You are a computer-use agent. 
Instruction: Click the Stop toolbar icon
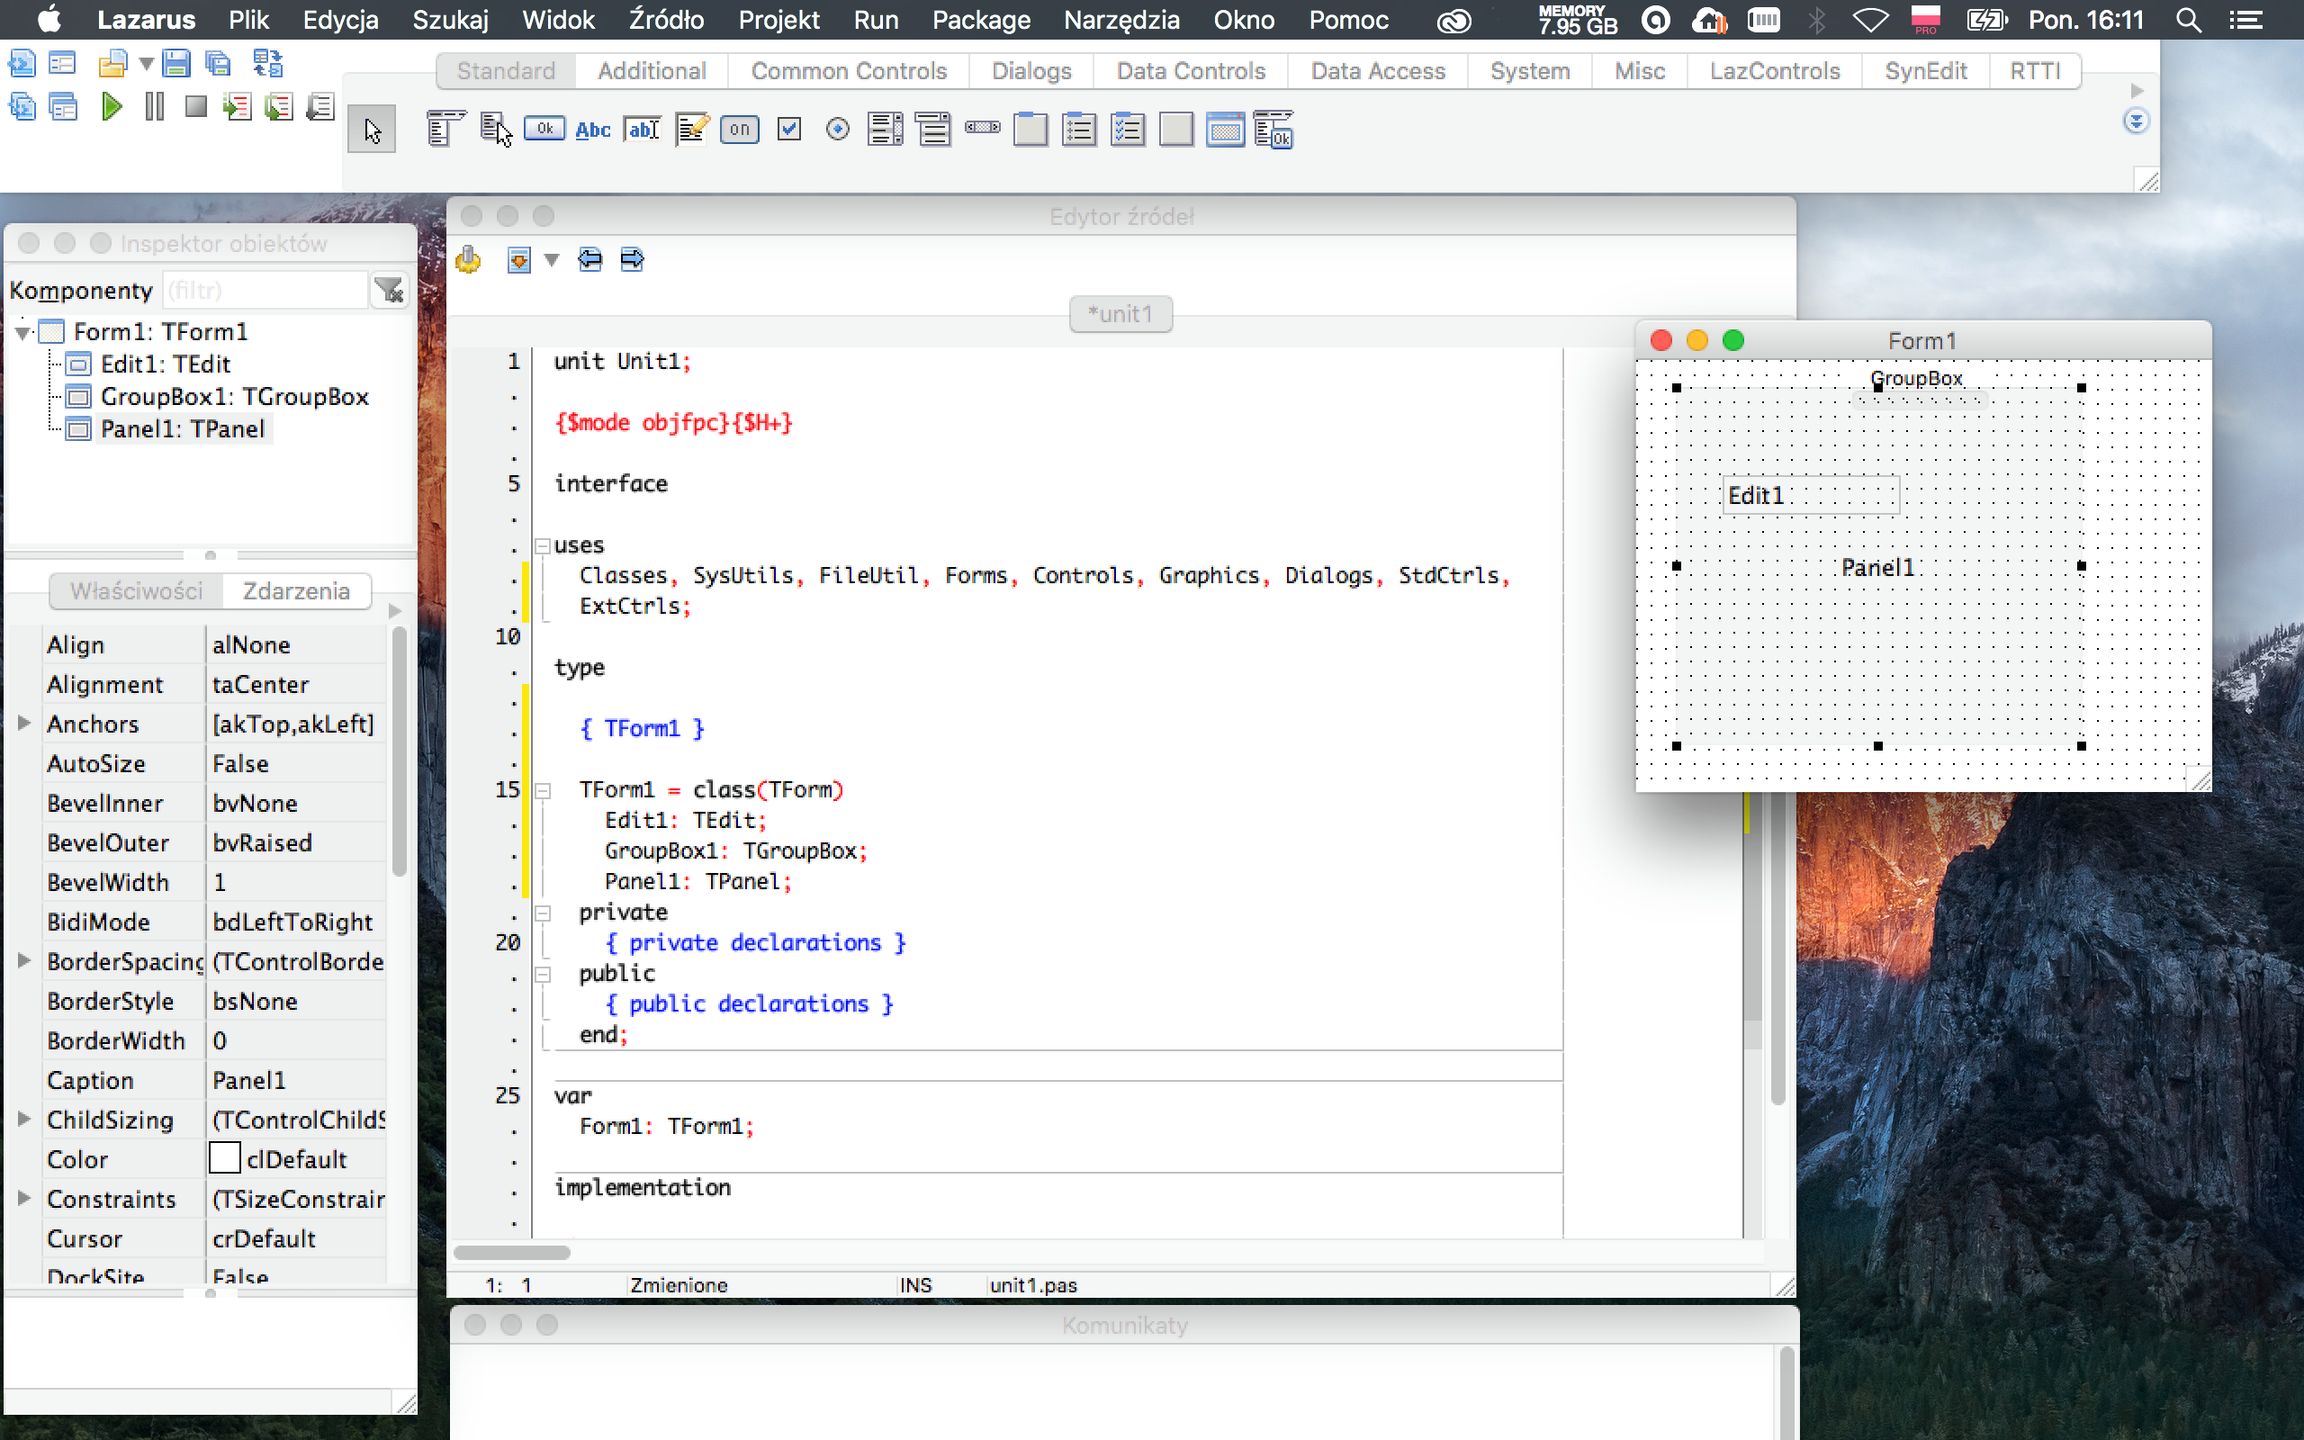(195, 107)
